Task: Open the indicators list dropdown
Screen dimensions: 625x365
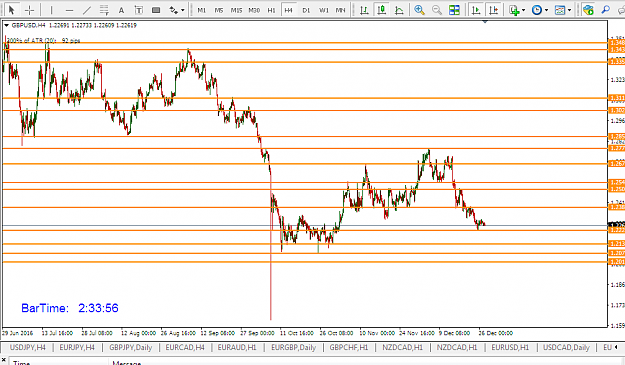Action: tap(523, 10)
